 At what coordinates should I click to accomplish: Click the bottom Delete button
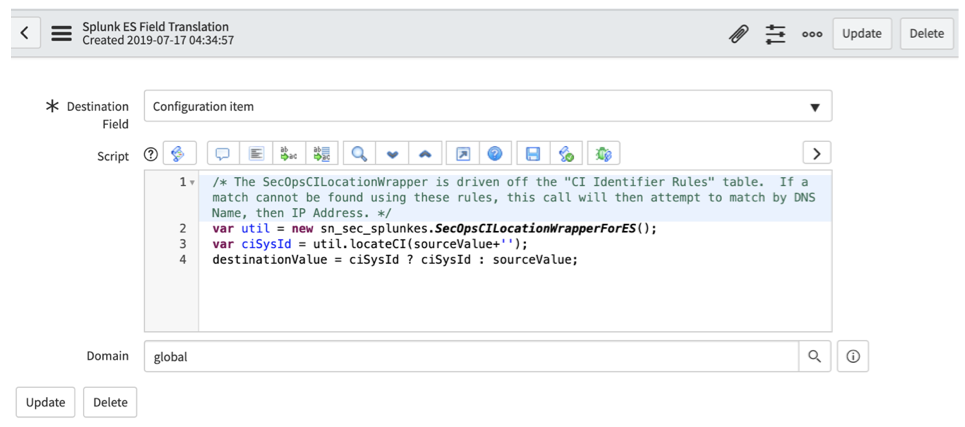(110, 402)
